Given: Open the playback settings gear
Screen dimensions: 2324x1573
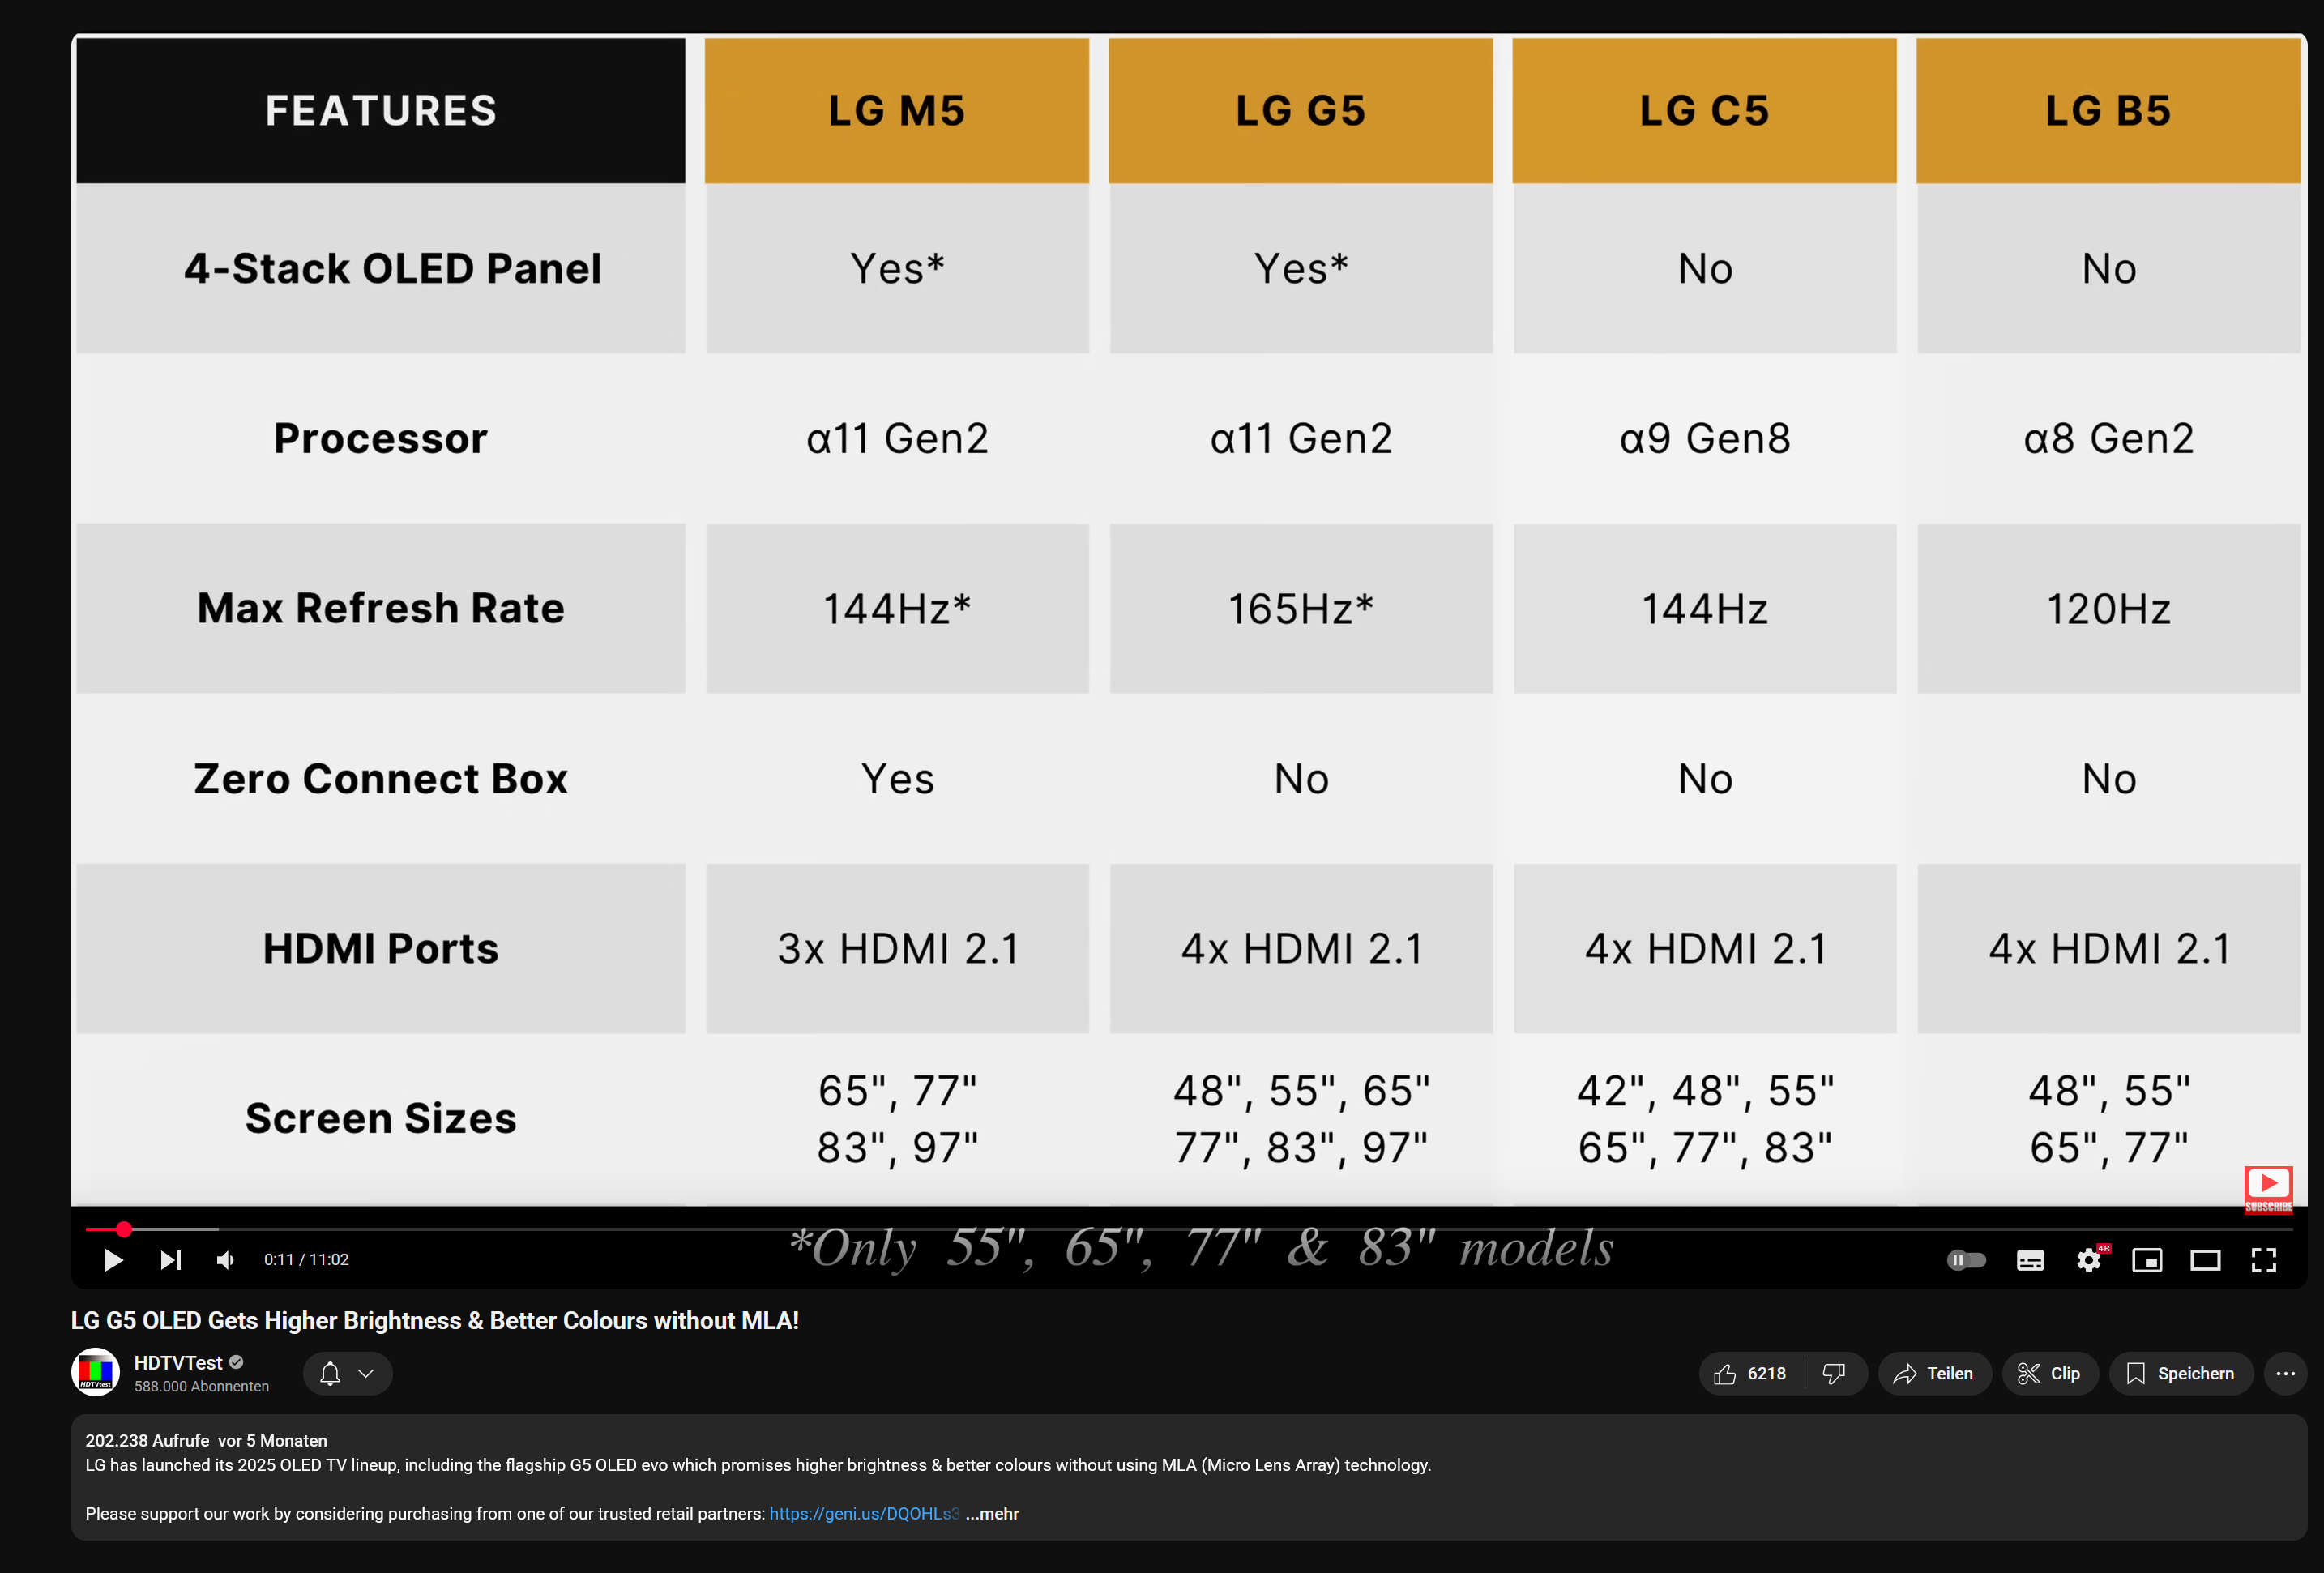Looking at the screenshot, I should click(2089, 1259).
